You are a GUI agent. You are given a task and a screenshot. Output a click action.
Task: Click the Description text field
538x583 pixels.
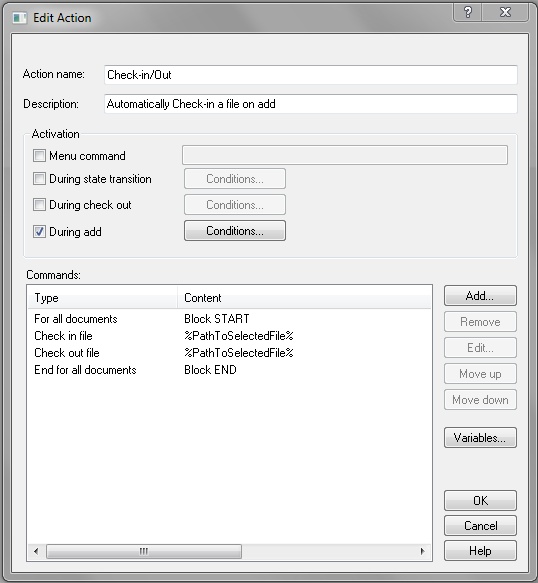[x=310, y=104]
